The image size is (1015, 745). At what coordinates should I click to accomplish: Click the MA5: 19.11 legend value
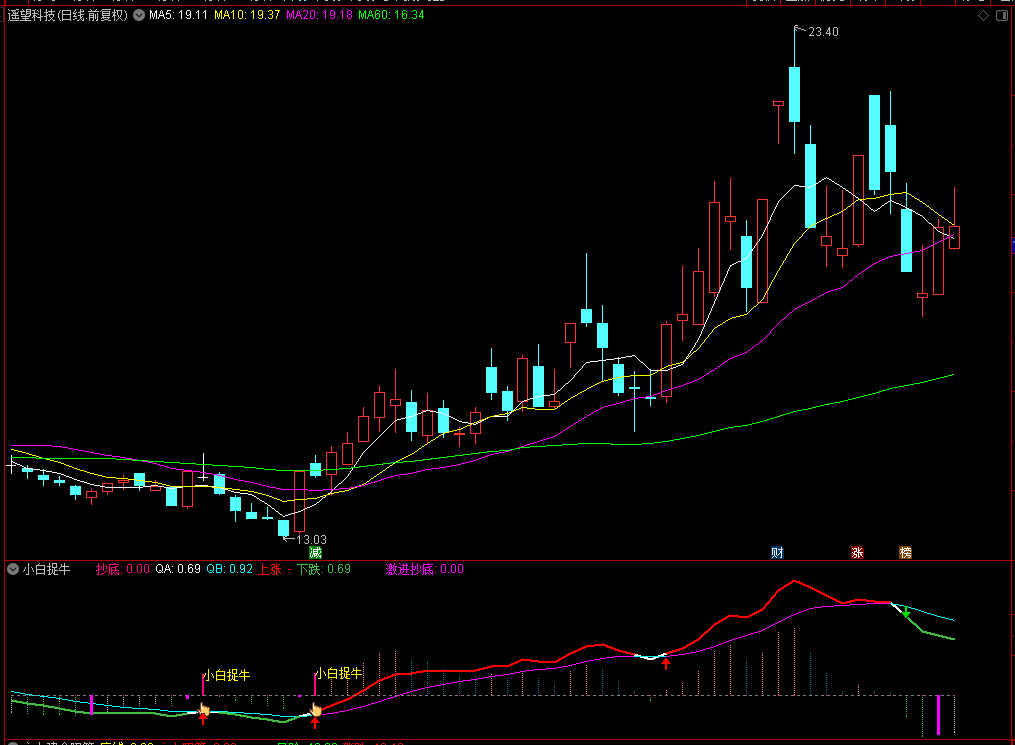click(178, 15)
